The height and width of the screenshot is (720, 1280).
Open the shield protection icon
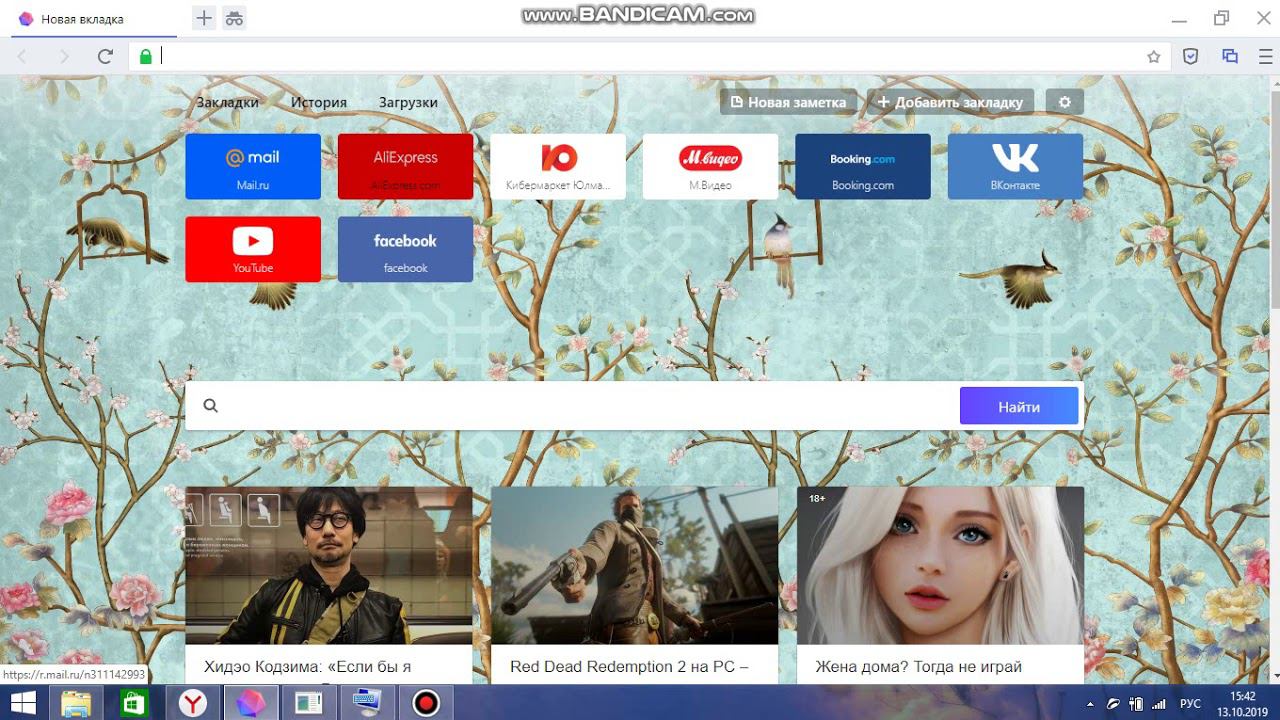(x=1191, y=57)
